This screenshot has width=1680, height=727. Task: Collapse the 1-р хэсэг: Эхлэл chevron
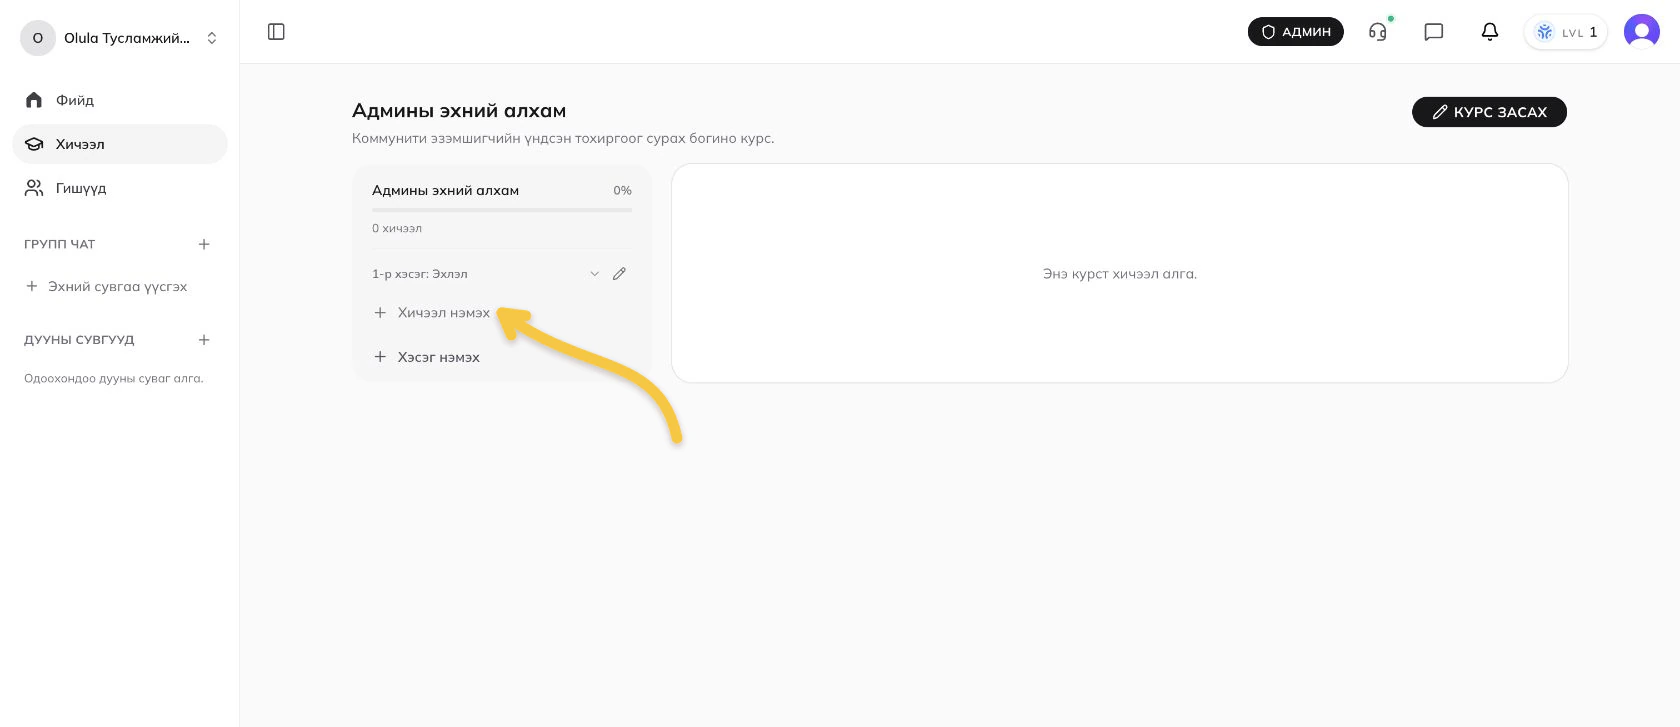coord(594,274)
